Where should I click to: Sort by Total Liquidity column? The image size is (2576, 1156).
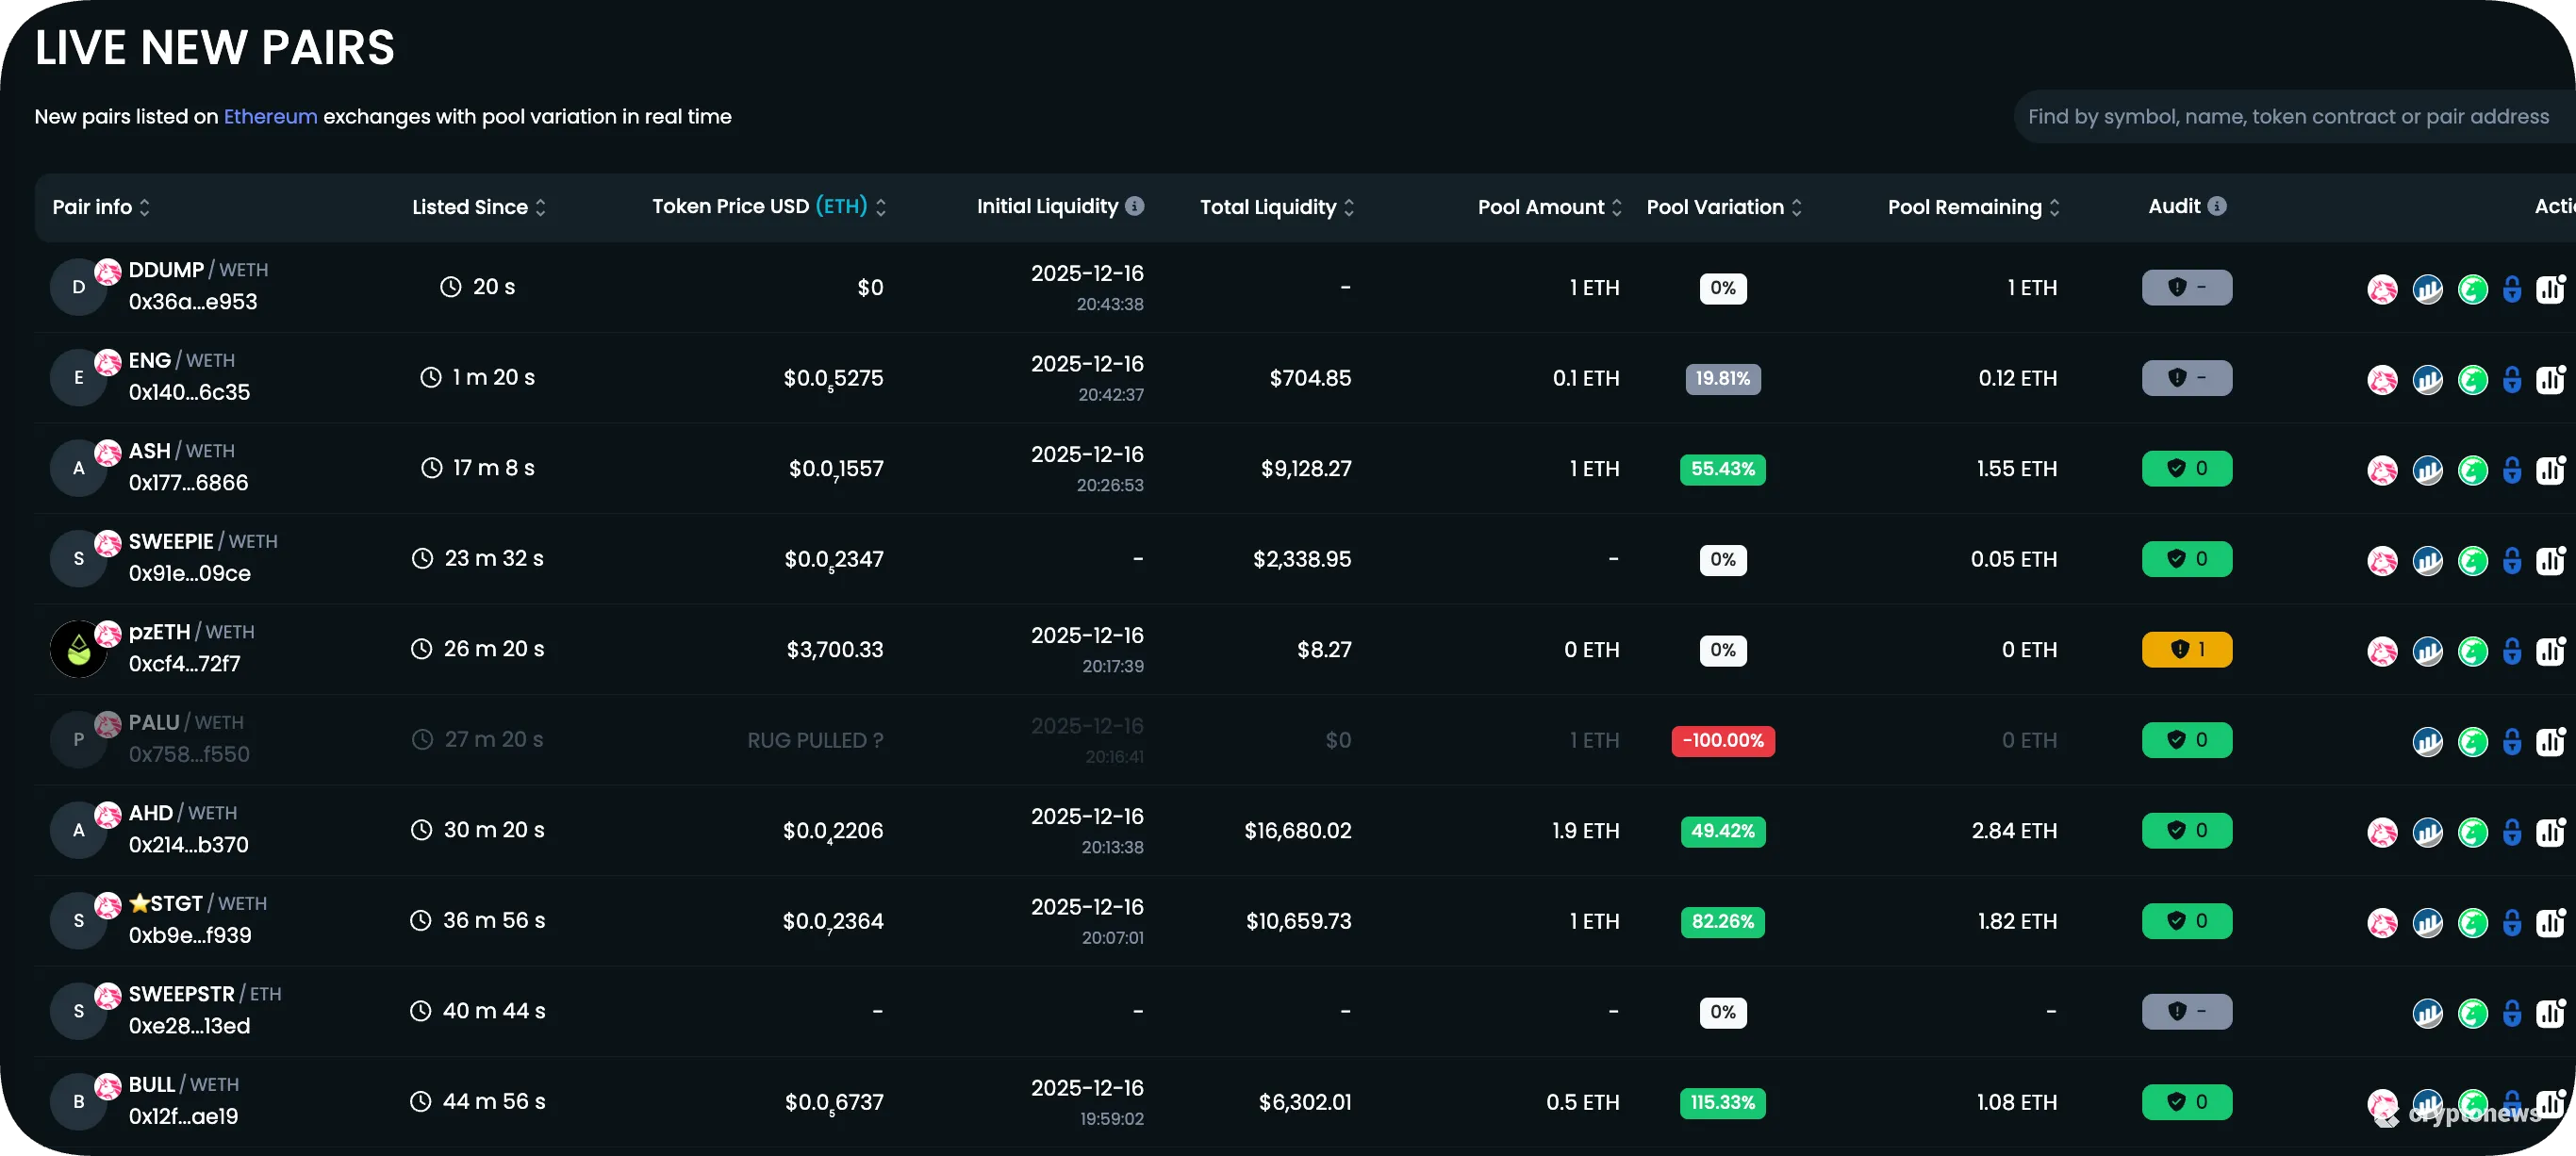coord(1277,207)
